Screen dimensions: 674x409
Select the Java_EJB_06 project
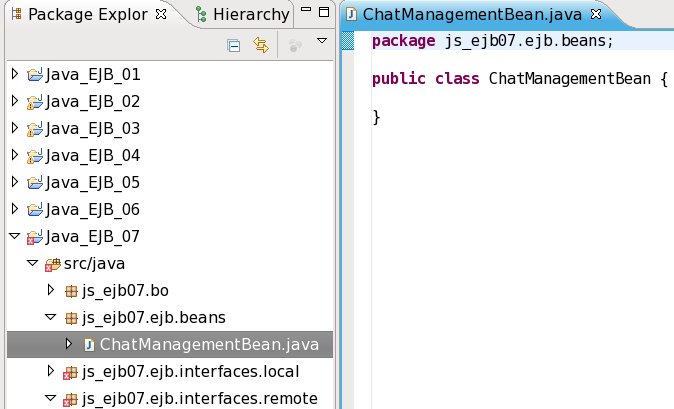click(x=94, y=210)
